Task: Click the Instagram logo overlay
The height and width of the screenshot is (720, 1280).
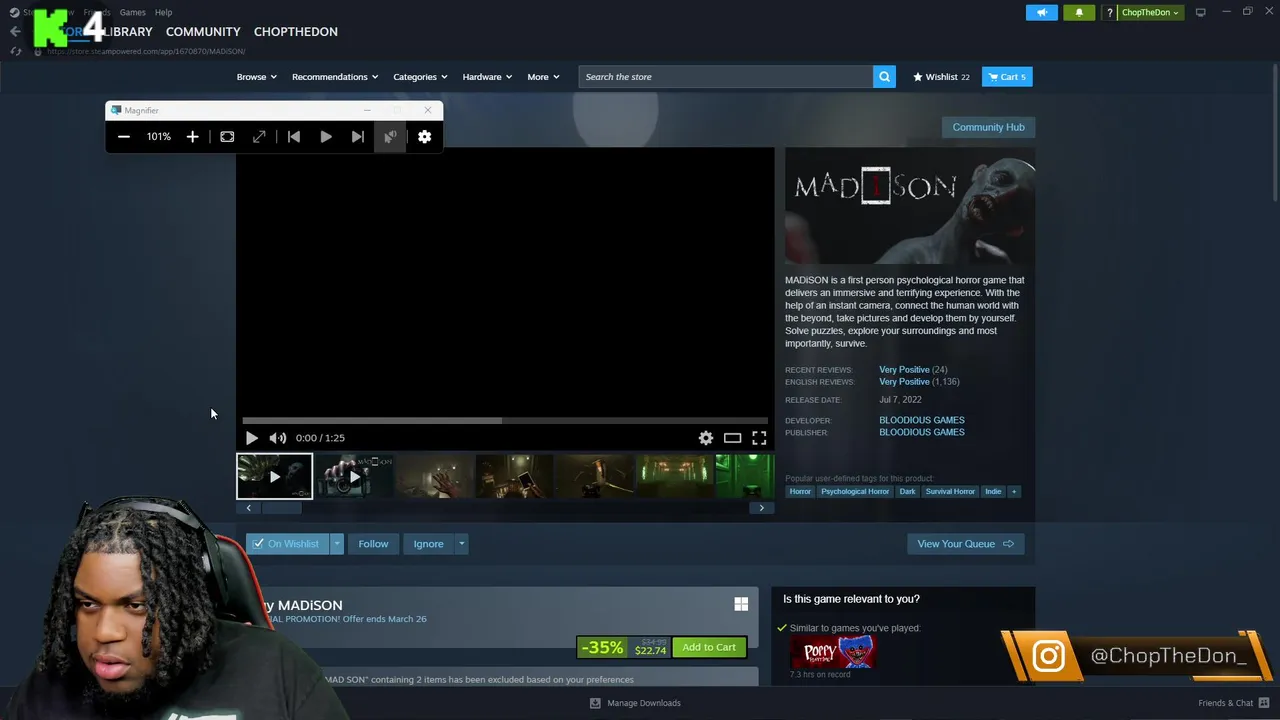Action: pyautogui.click(x=1048, y=656)
